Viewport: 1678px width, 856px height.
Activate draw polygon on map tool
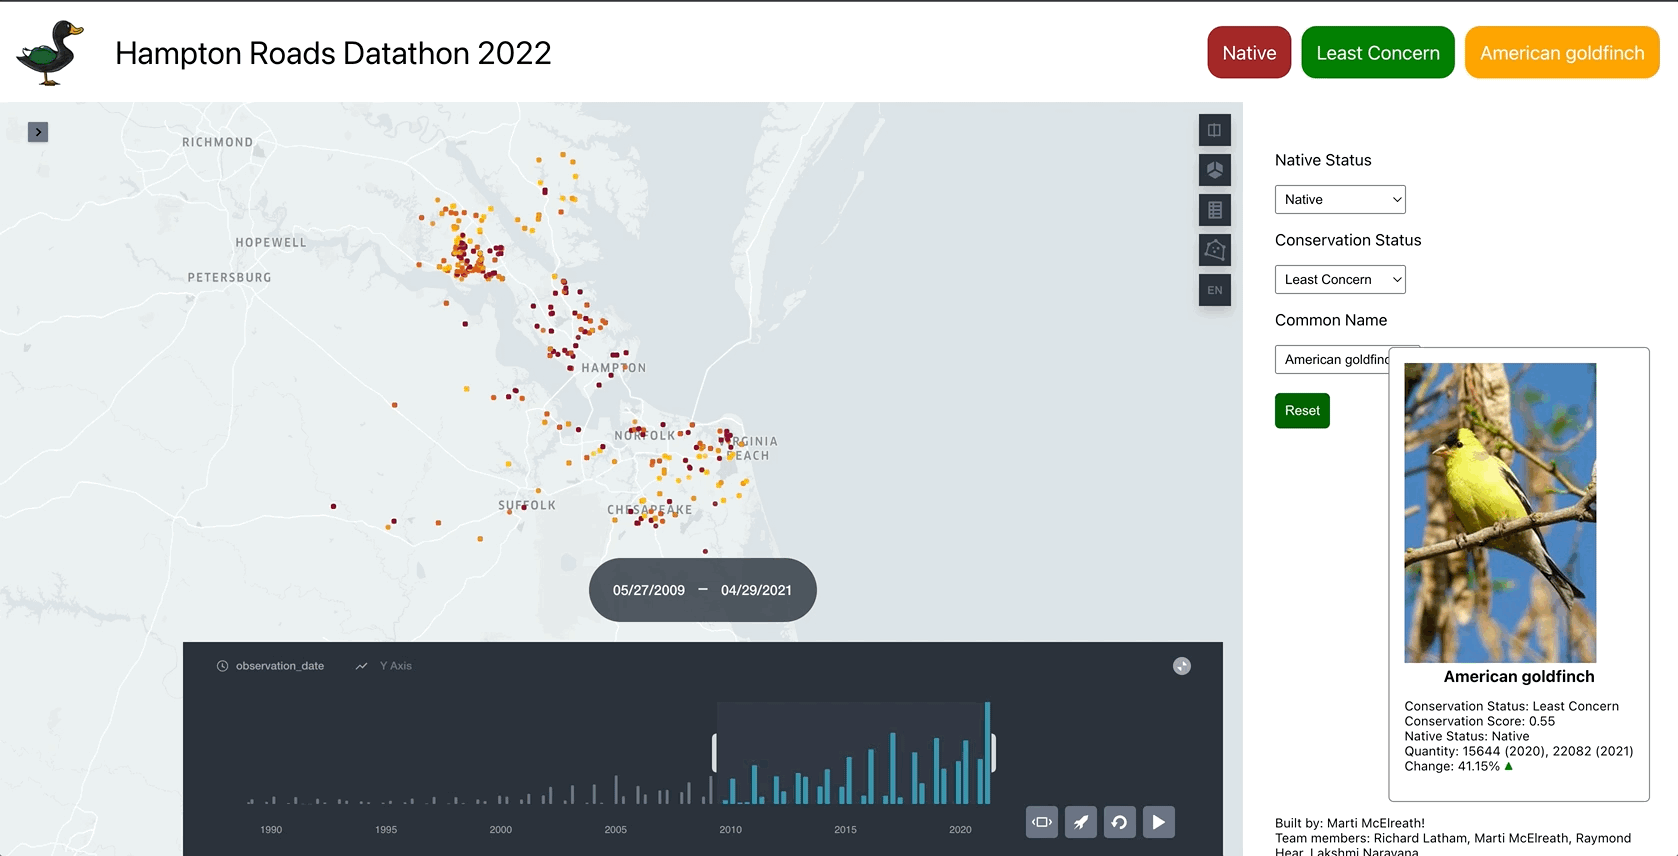[1215, 250]
